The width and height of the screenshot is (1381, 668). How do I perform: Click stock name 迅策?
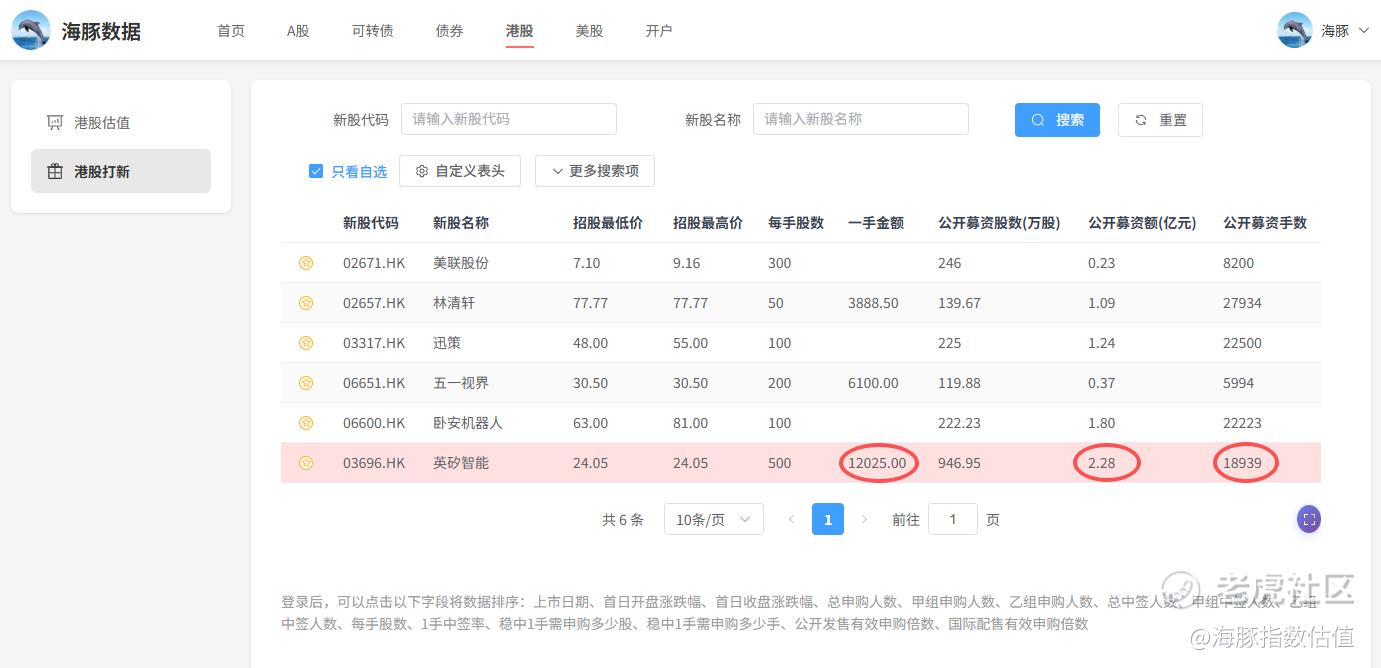pos(447,343)
